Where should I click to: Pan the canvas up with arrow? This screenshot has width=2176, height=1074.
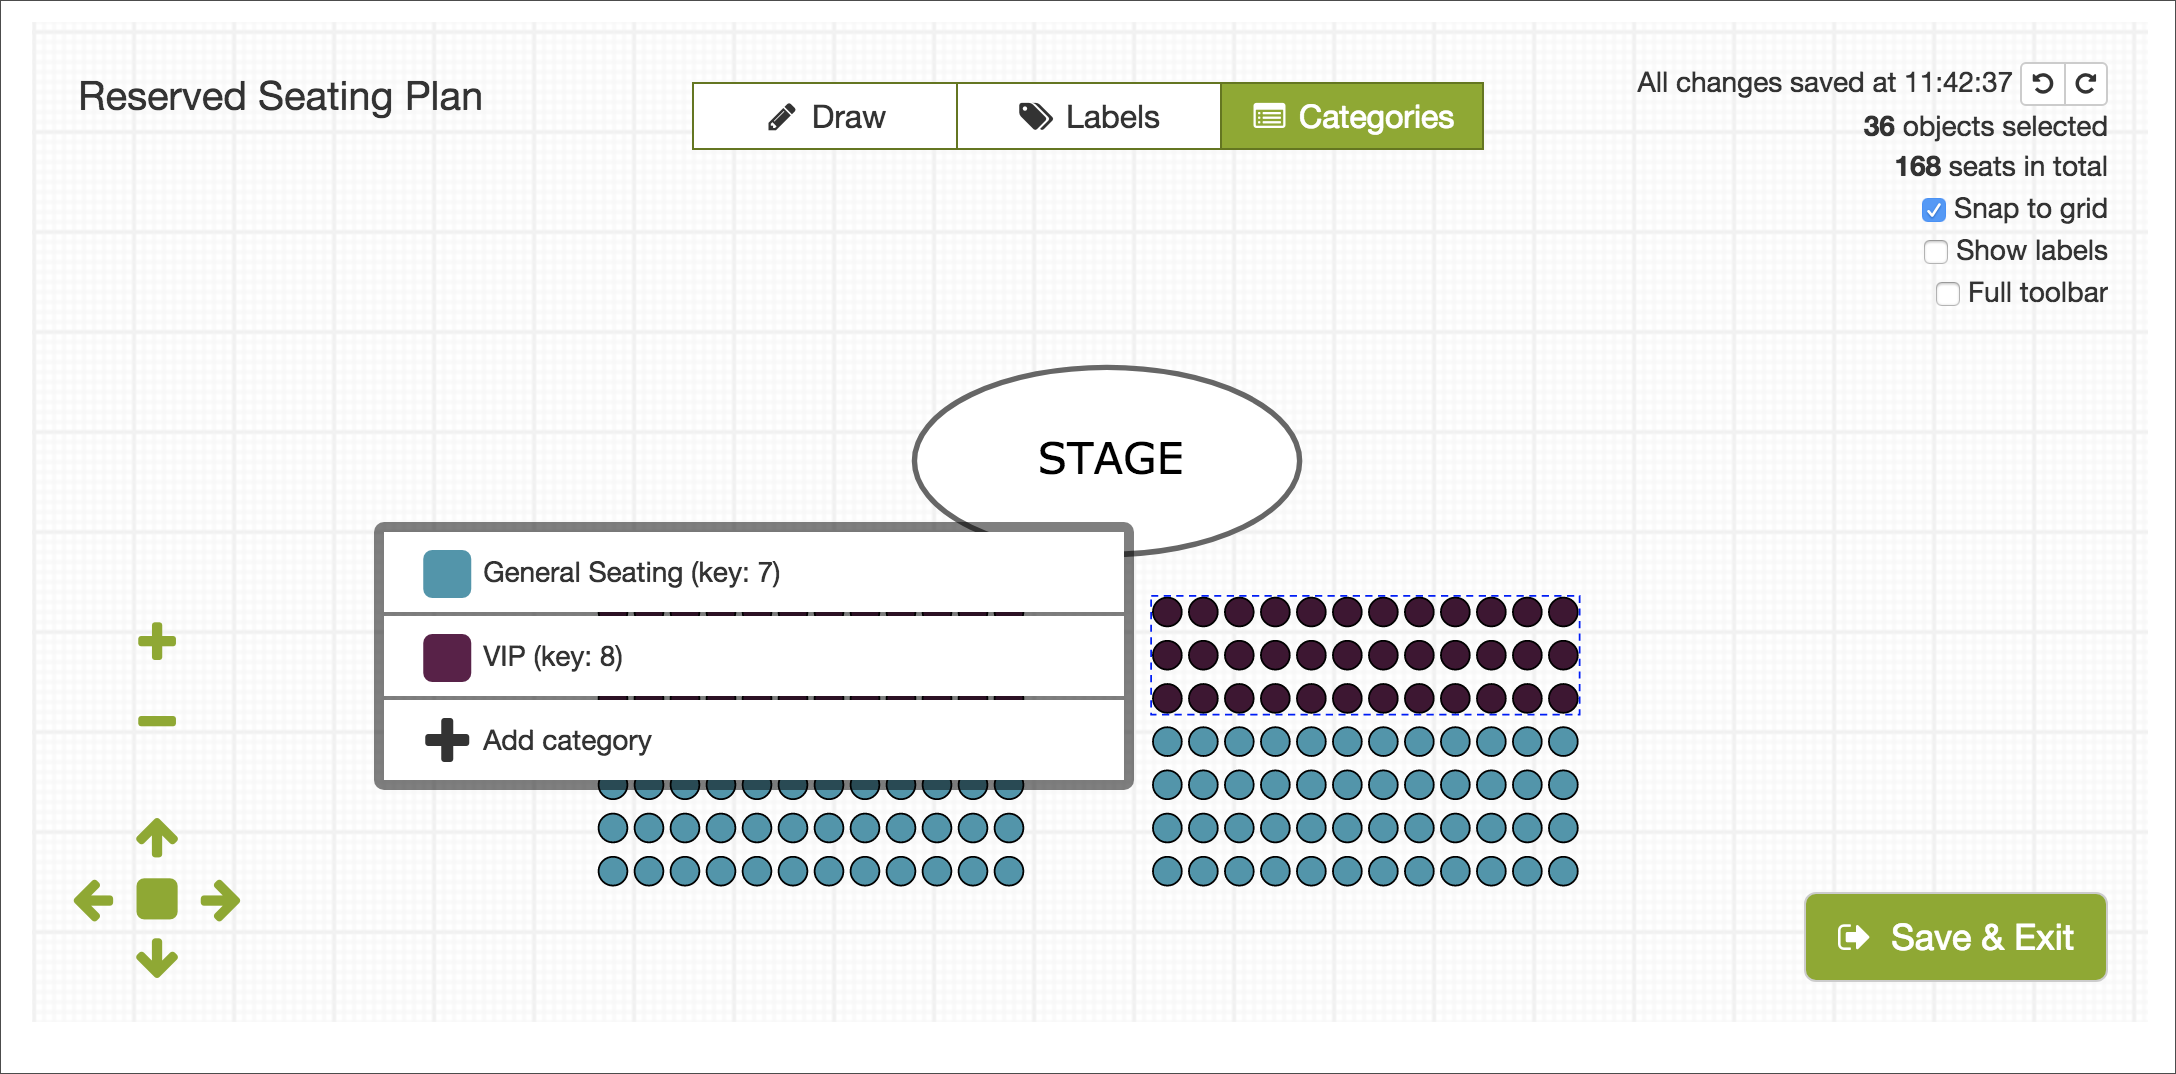pos(157,838)
